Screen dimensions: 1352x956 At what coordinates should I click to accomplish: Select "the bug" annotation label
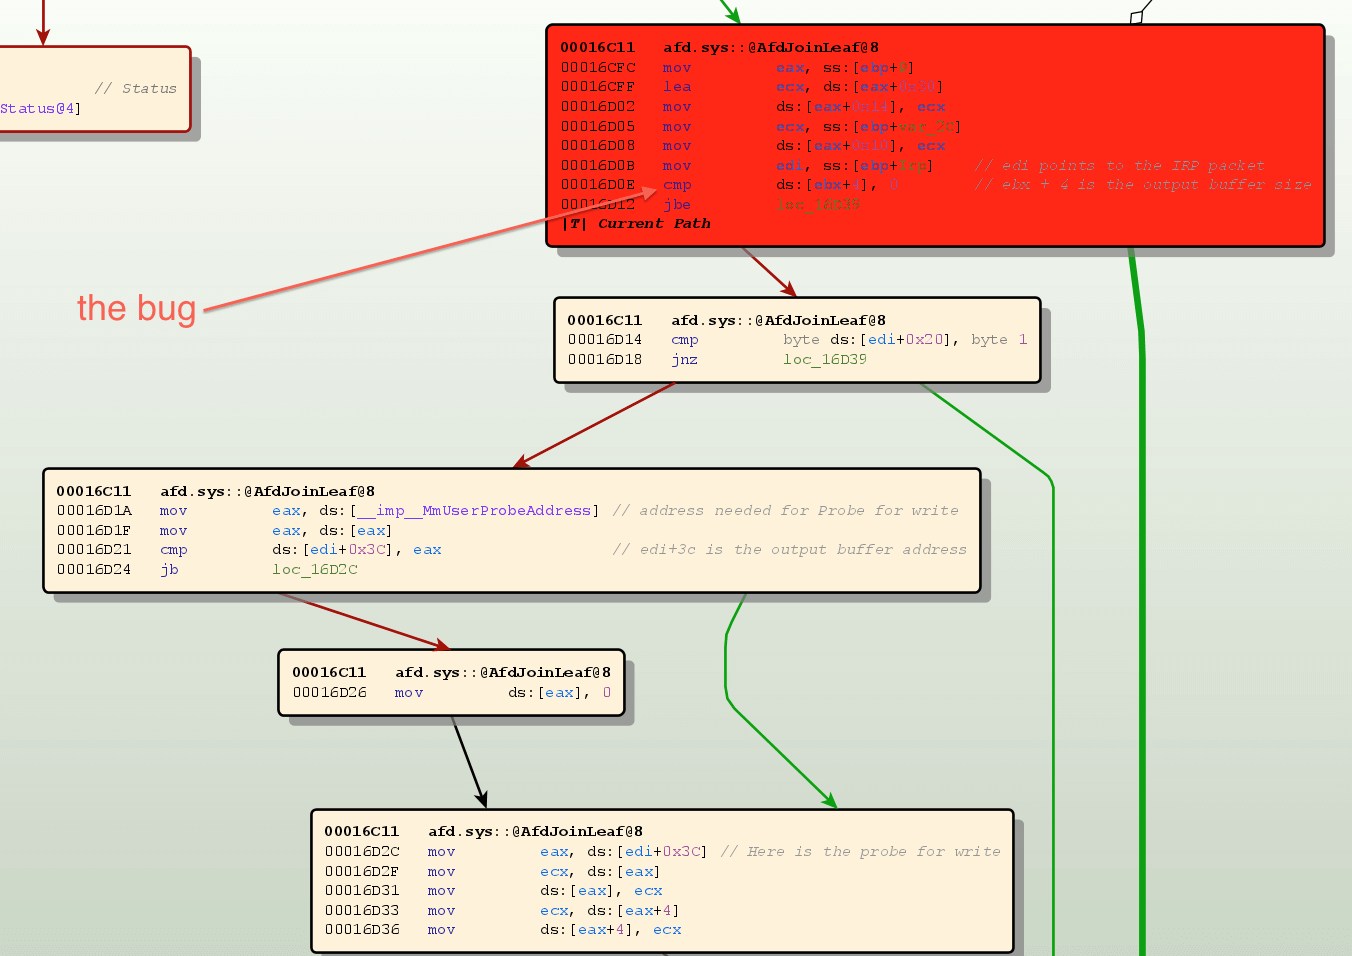coord(137,308)
